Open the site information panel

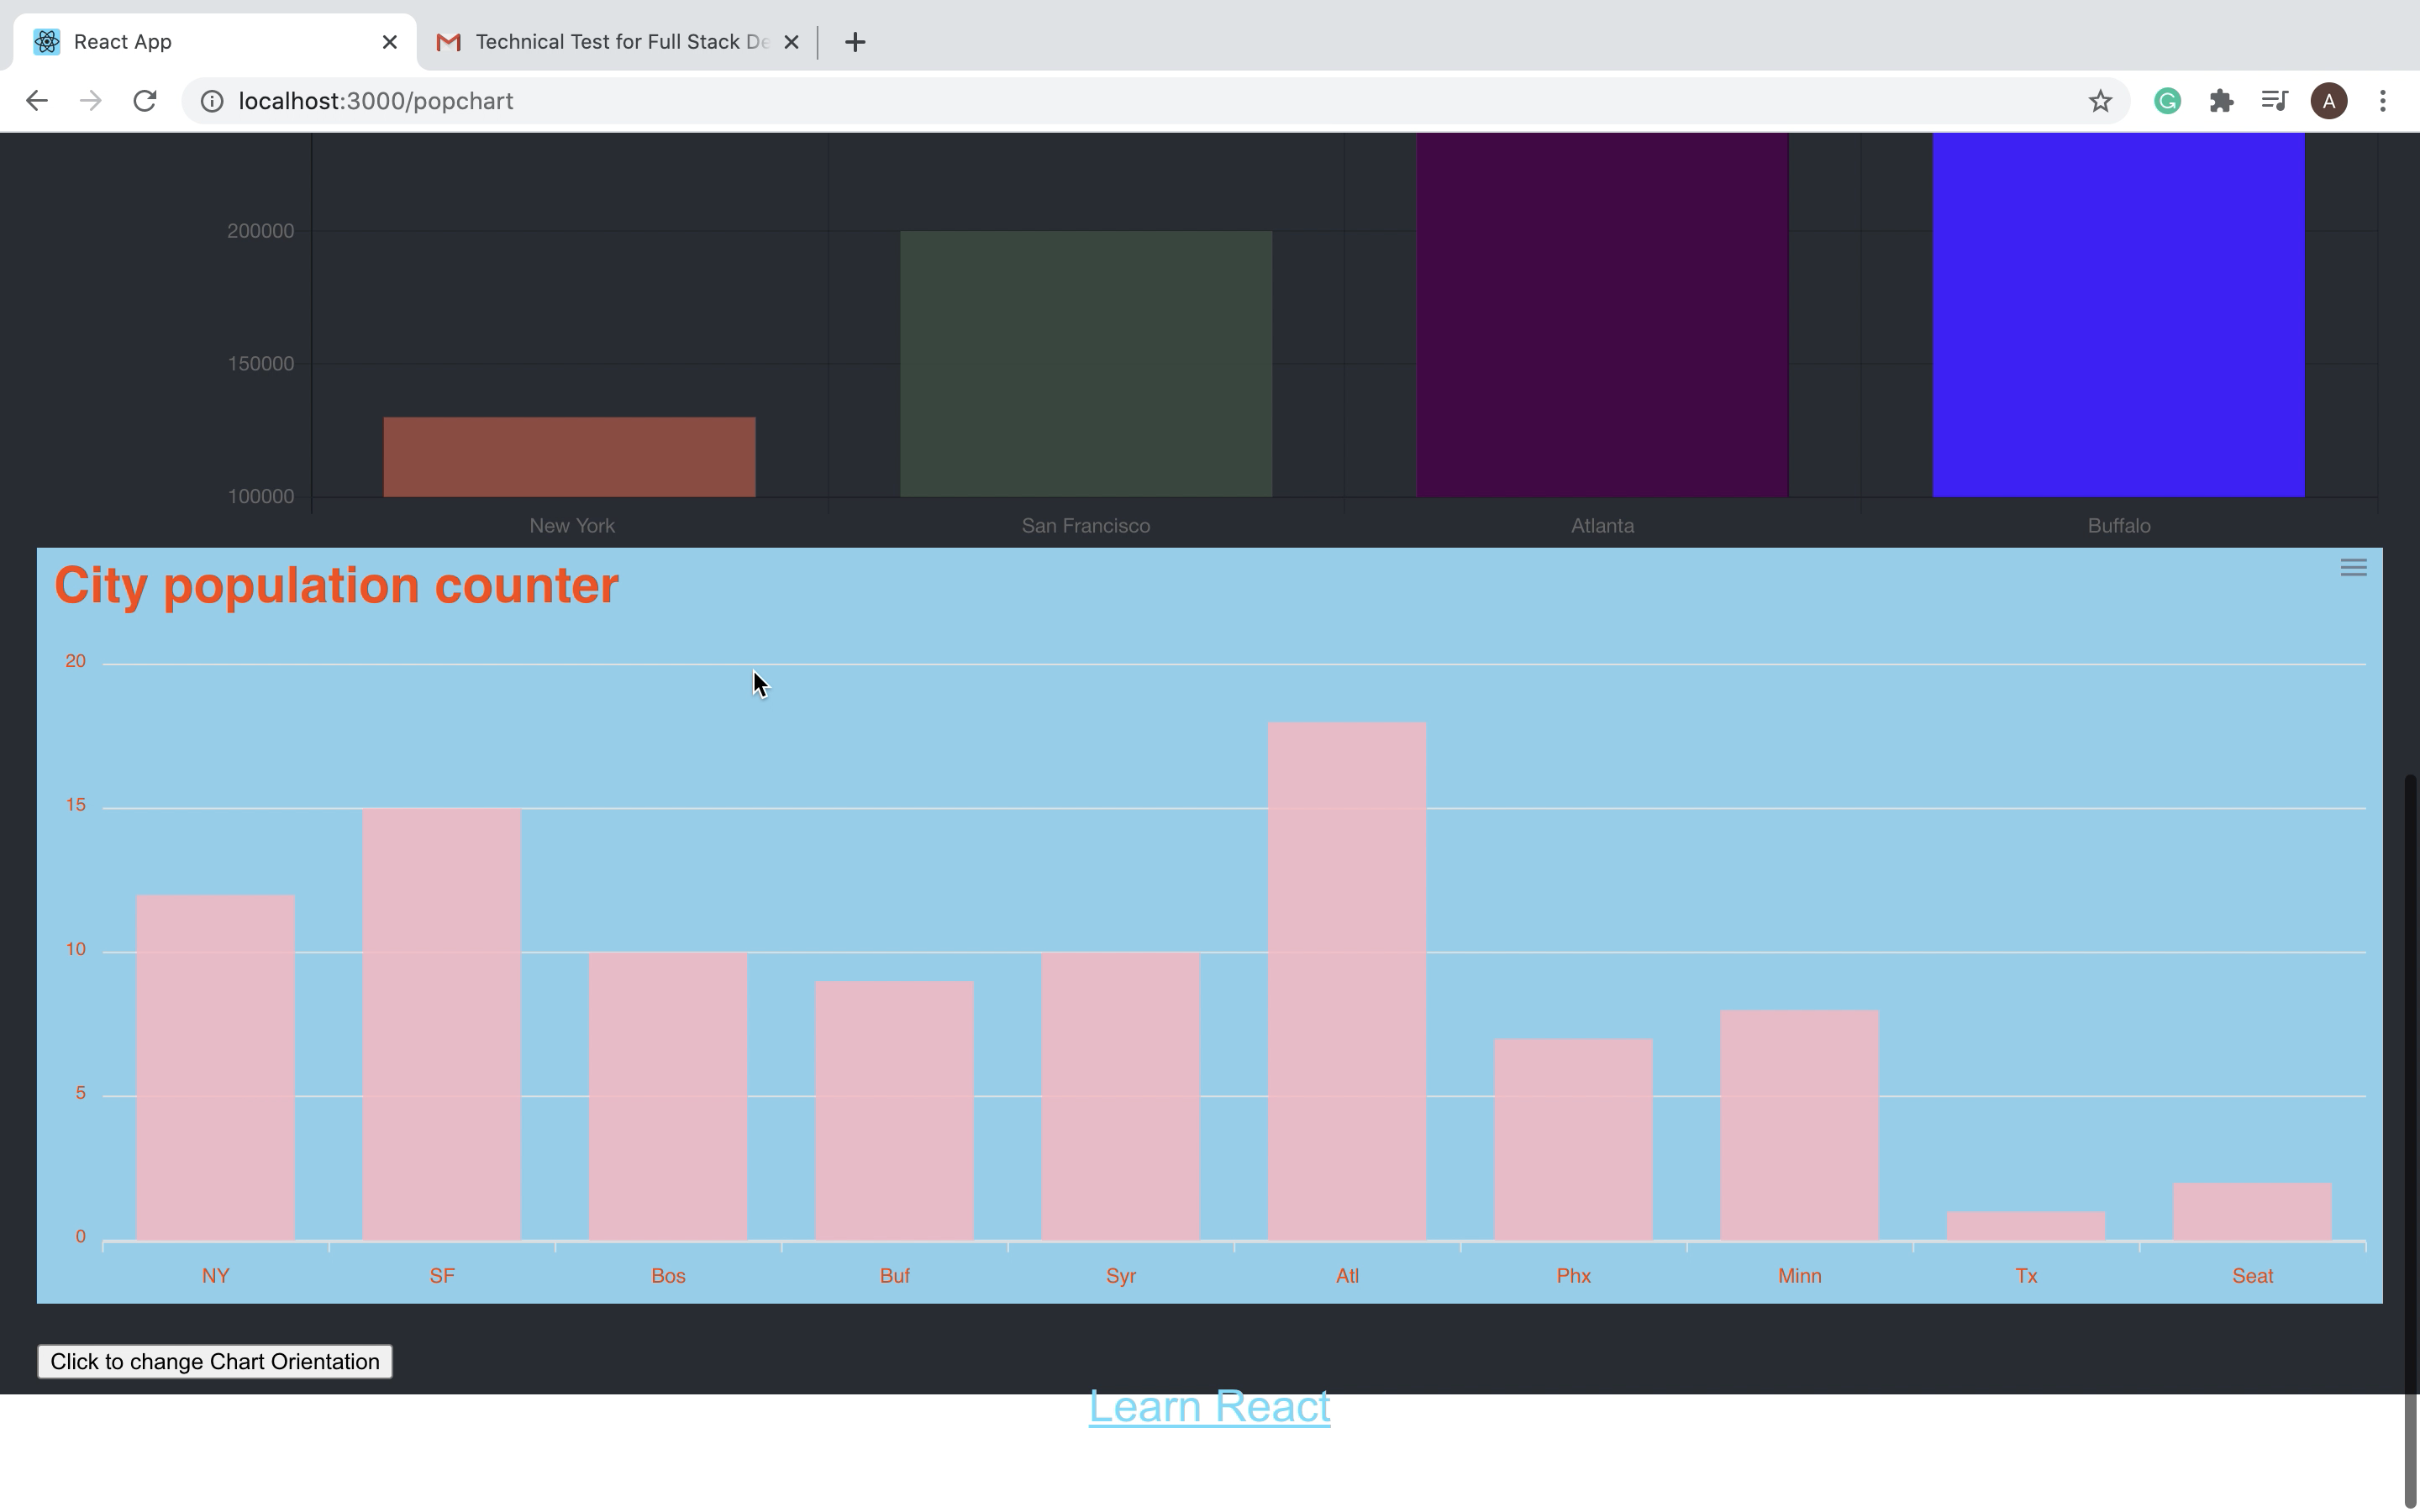click(x=211, y=100)
